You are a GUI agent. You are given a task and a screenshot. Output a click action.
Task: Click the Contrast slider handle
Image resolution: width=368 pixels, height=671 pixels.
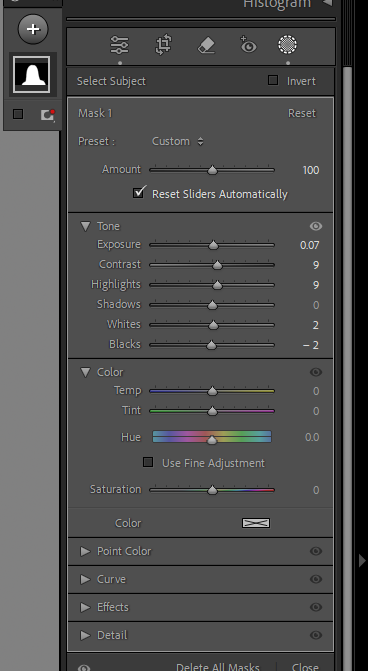[x=217, y=265]
